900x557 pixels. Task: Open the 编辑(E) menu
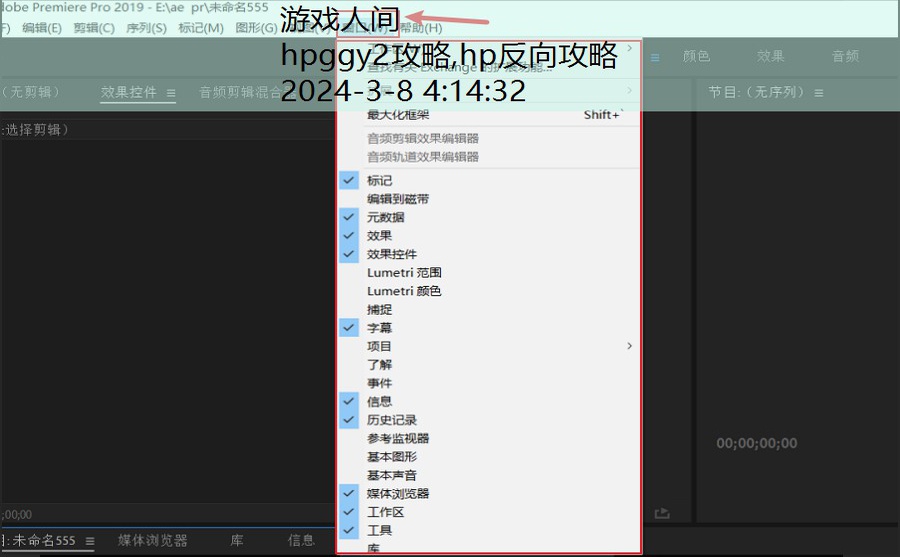(42, 28)
